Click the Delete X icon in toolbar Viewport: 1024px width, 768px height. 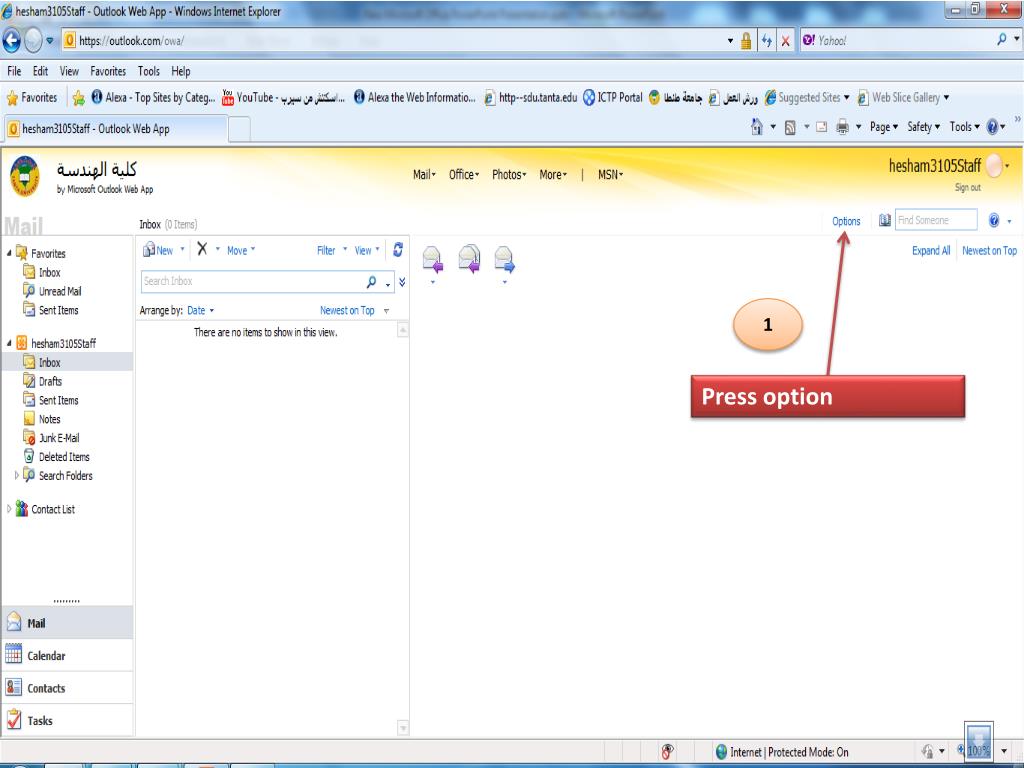point(202,251)
